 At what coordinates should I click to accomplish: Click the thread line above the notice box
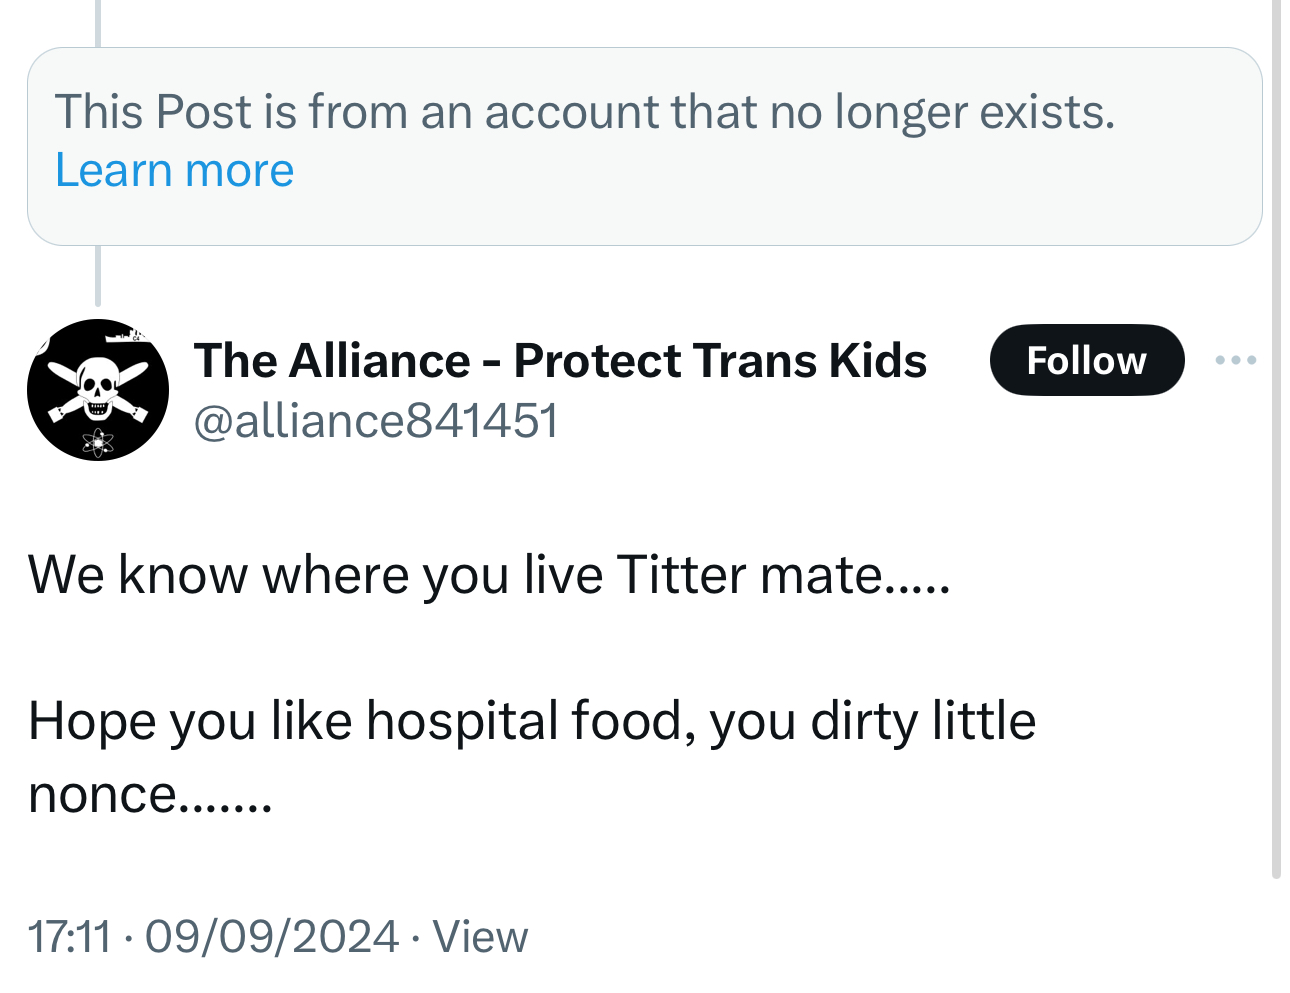coord(97,22)
